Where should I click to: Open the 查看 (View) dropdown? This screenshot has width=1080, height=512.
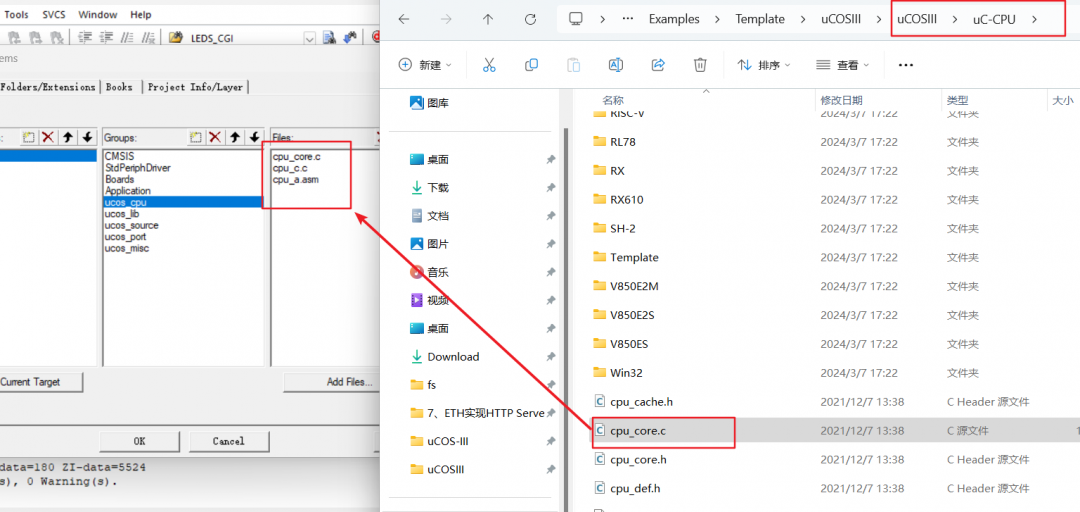843,65
